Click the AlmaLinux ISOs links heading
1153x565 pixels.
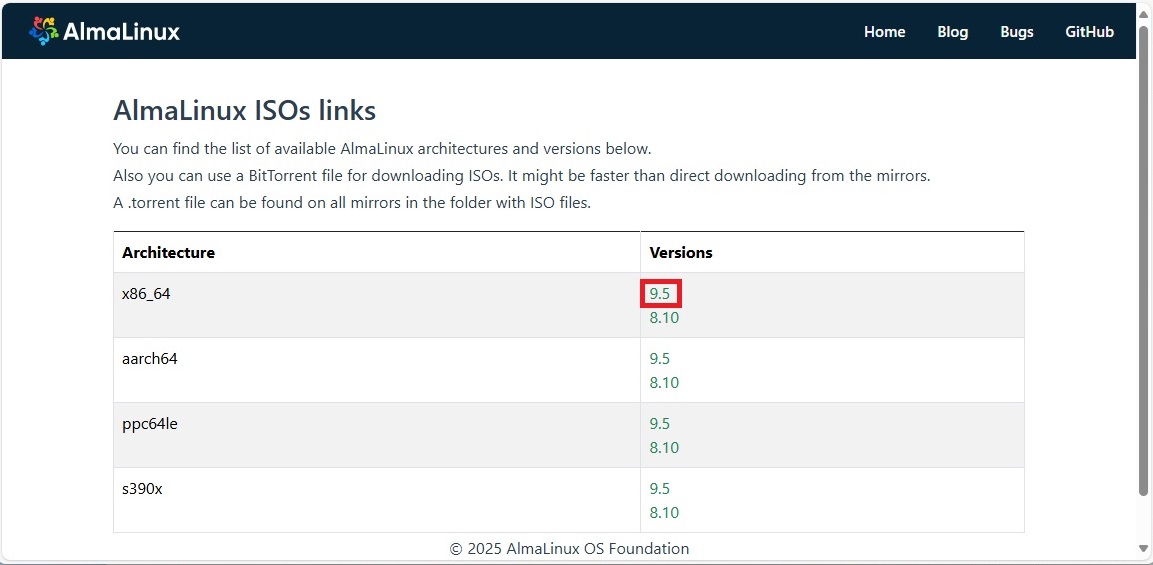[x=245, y=111]
